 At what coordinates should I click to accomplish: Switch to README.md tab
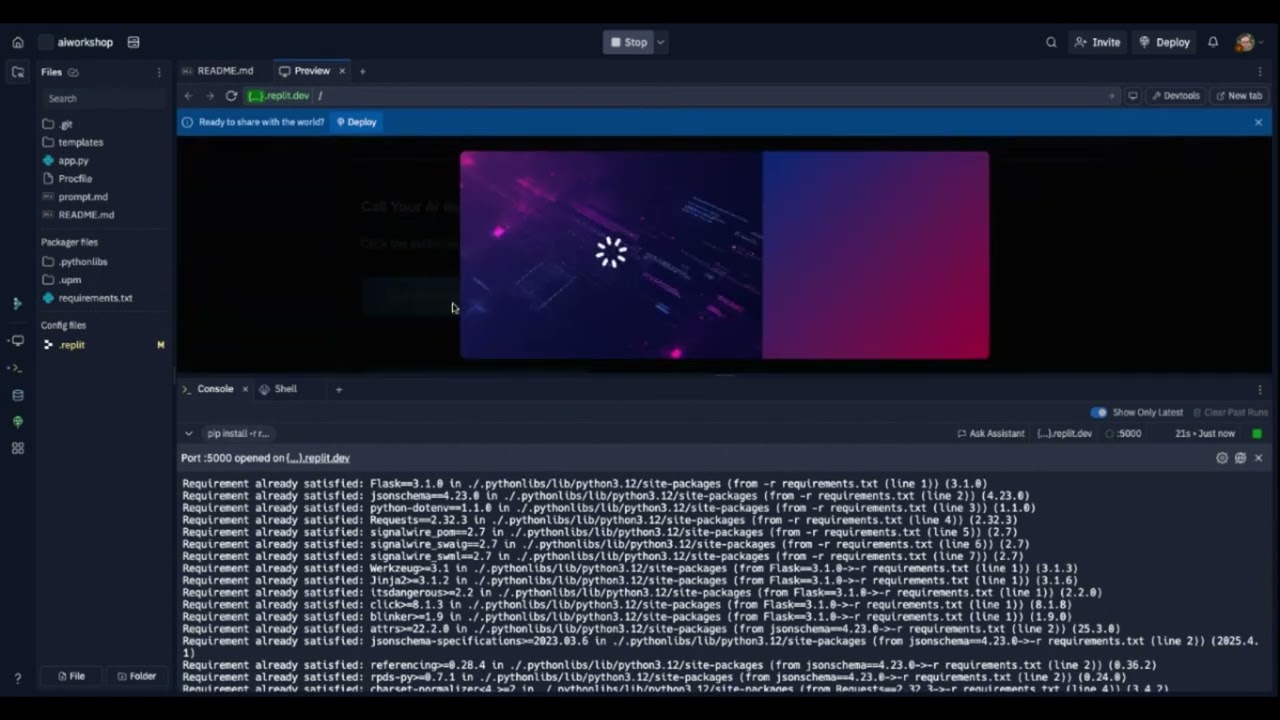[218, 71]
